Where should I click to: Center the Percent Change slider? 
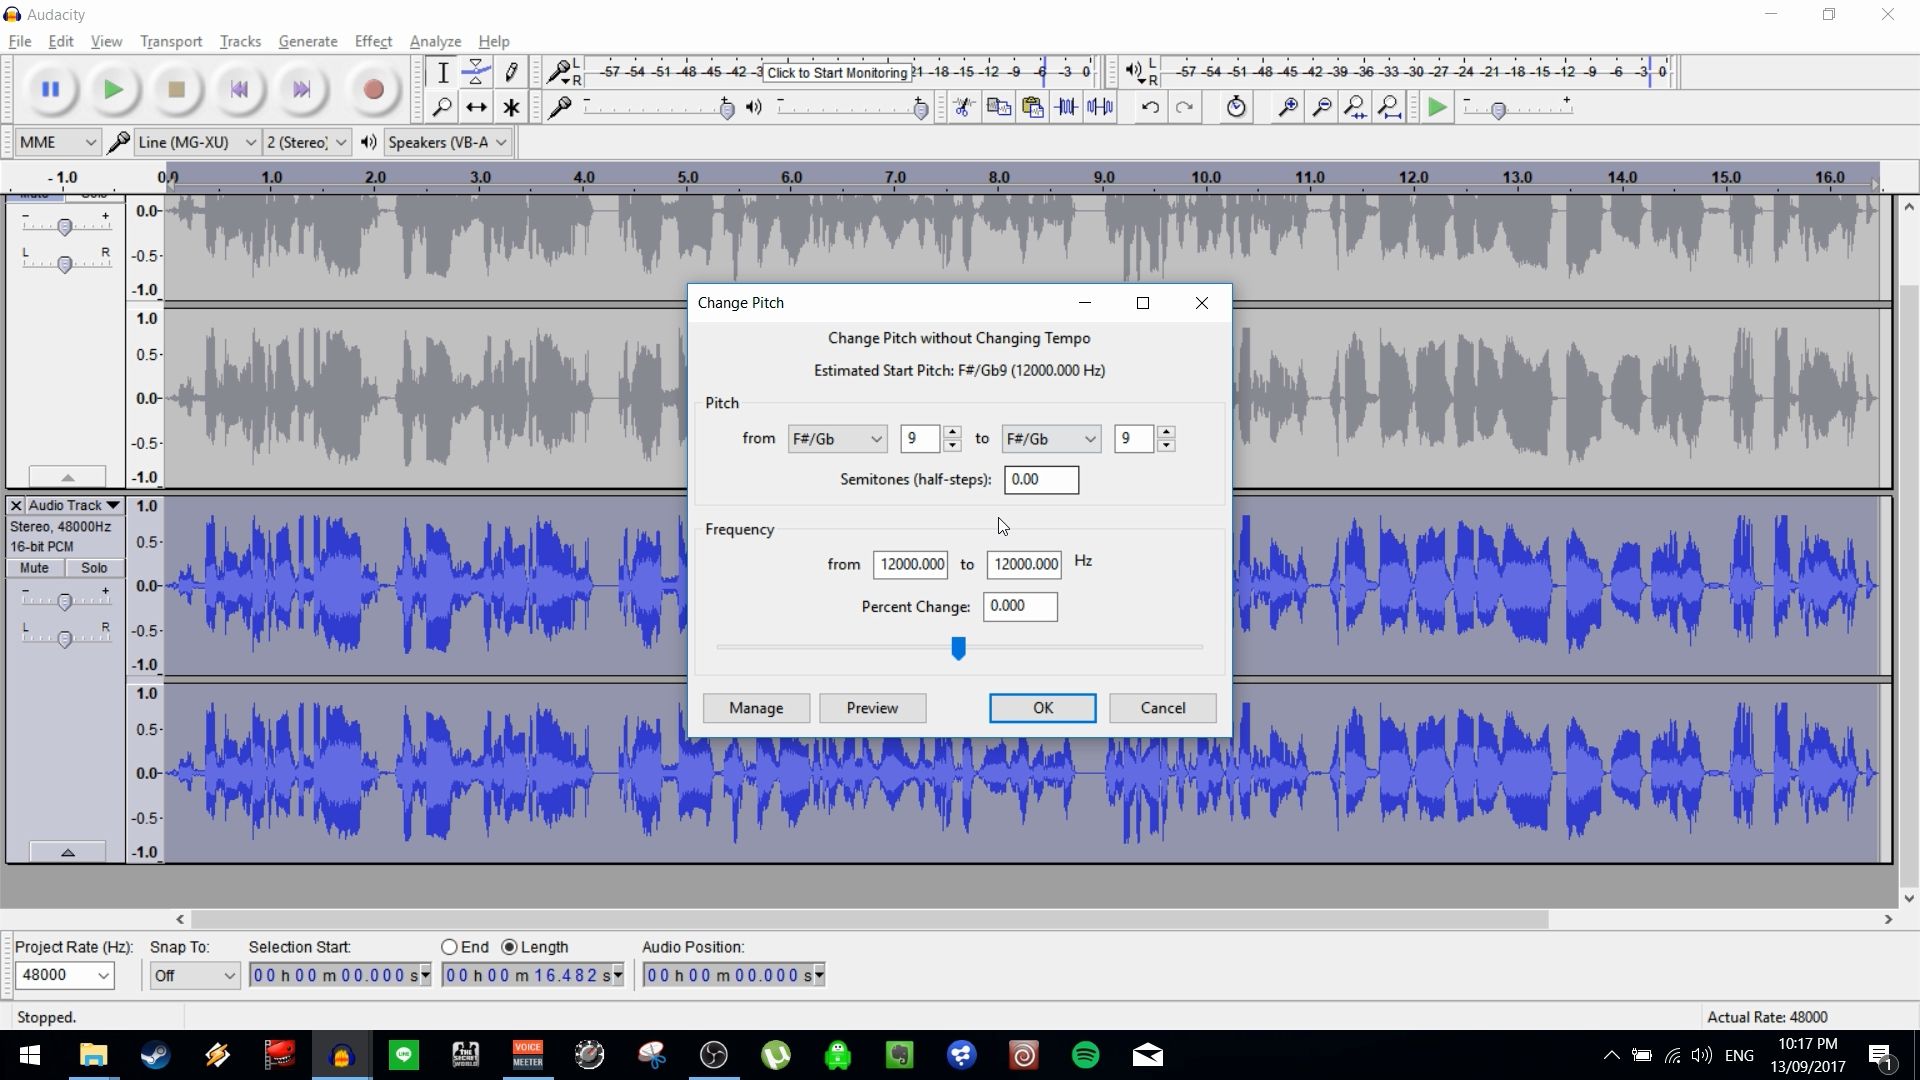[959, 648]
